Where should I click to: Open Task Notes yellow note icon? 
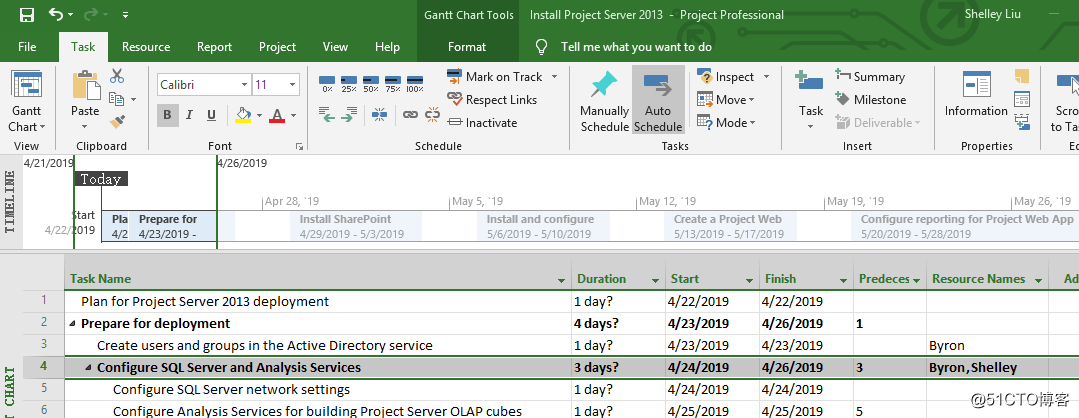click(1022, 76)
